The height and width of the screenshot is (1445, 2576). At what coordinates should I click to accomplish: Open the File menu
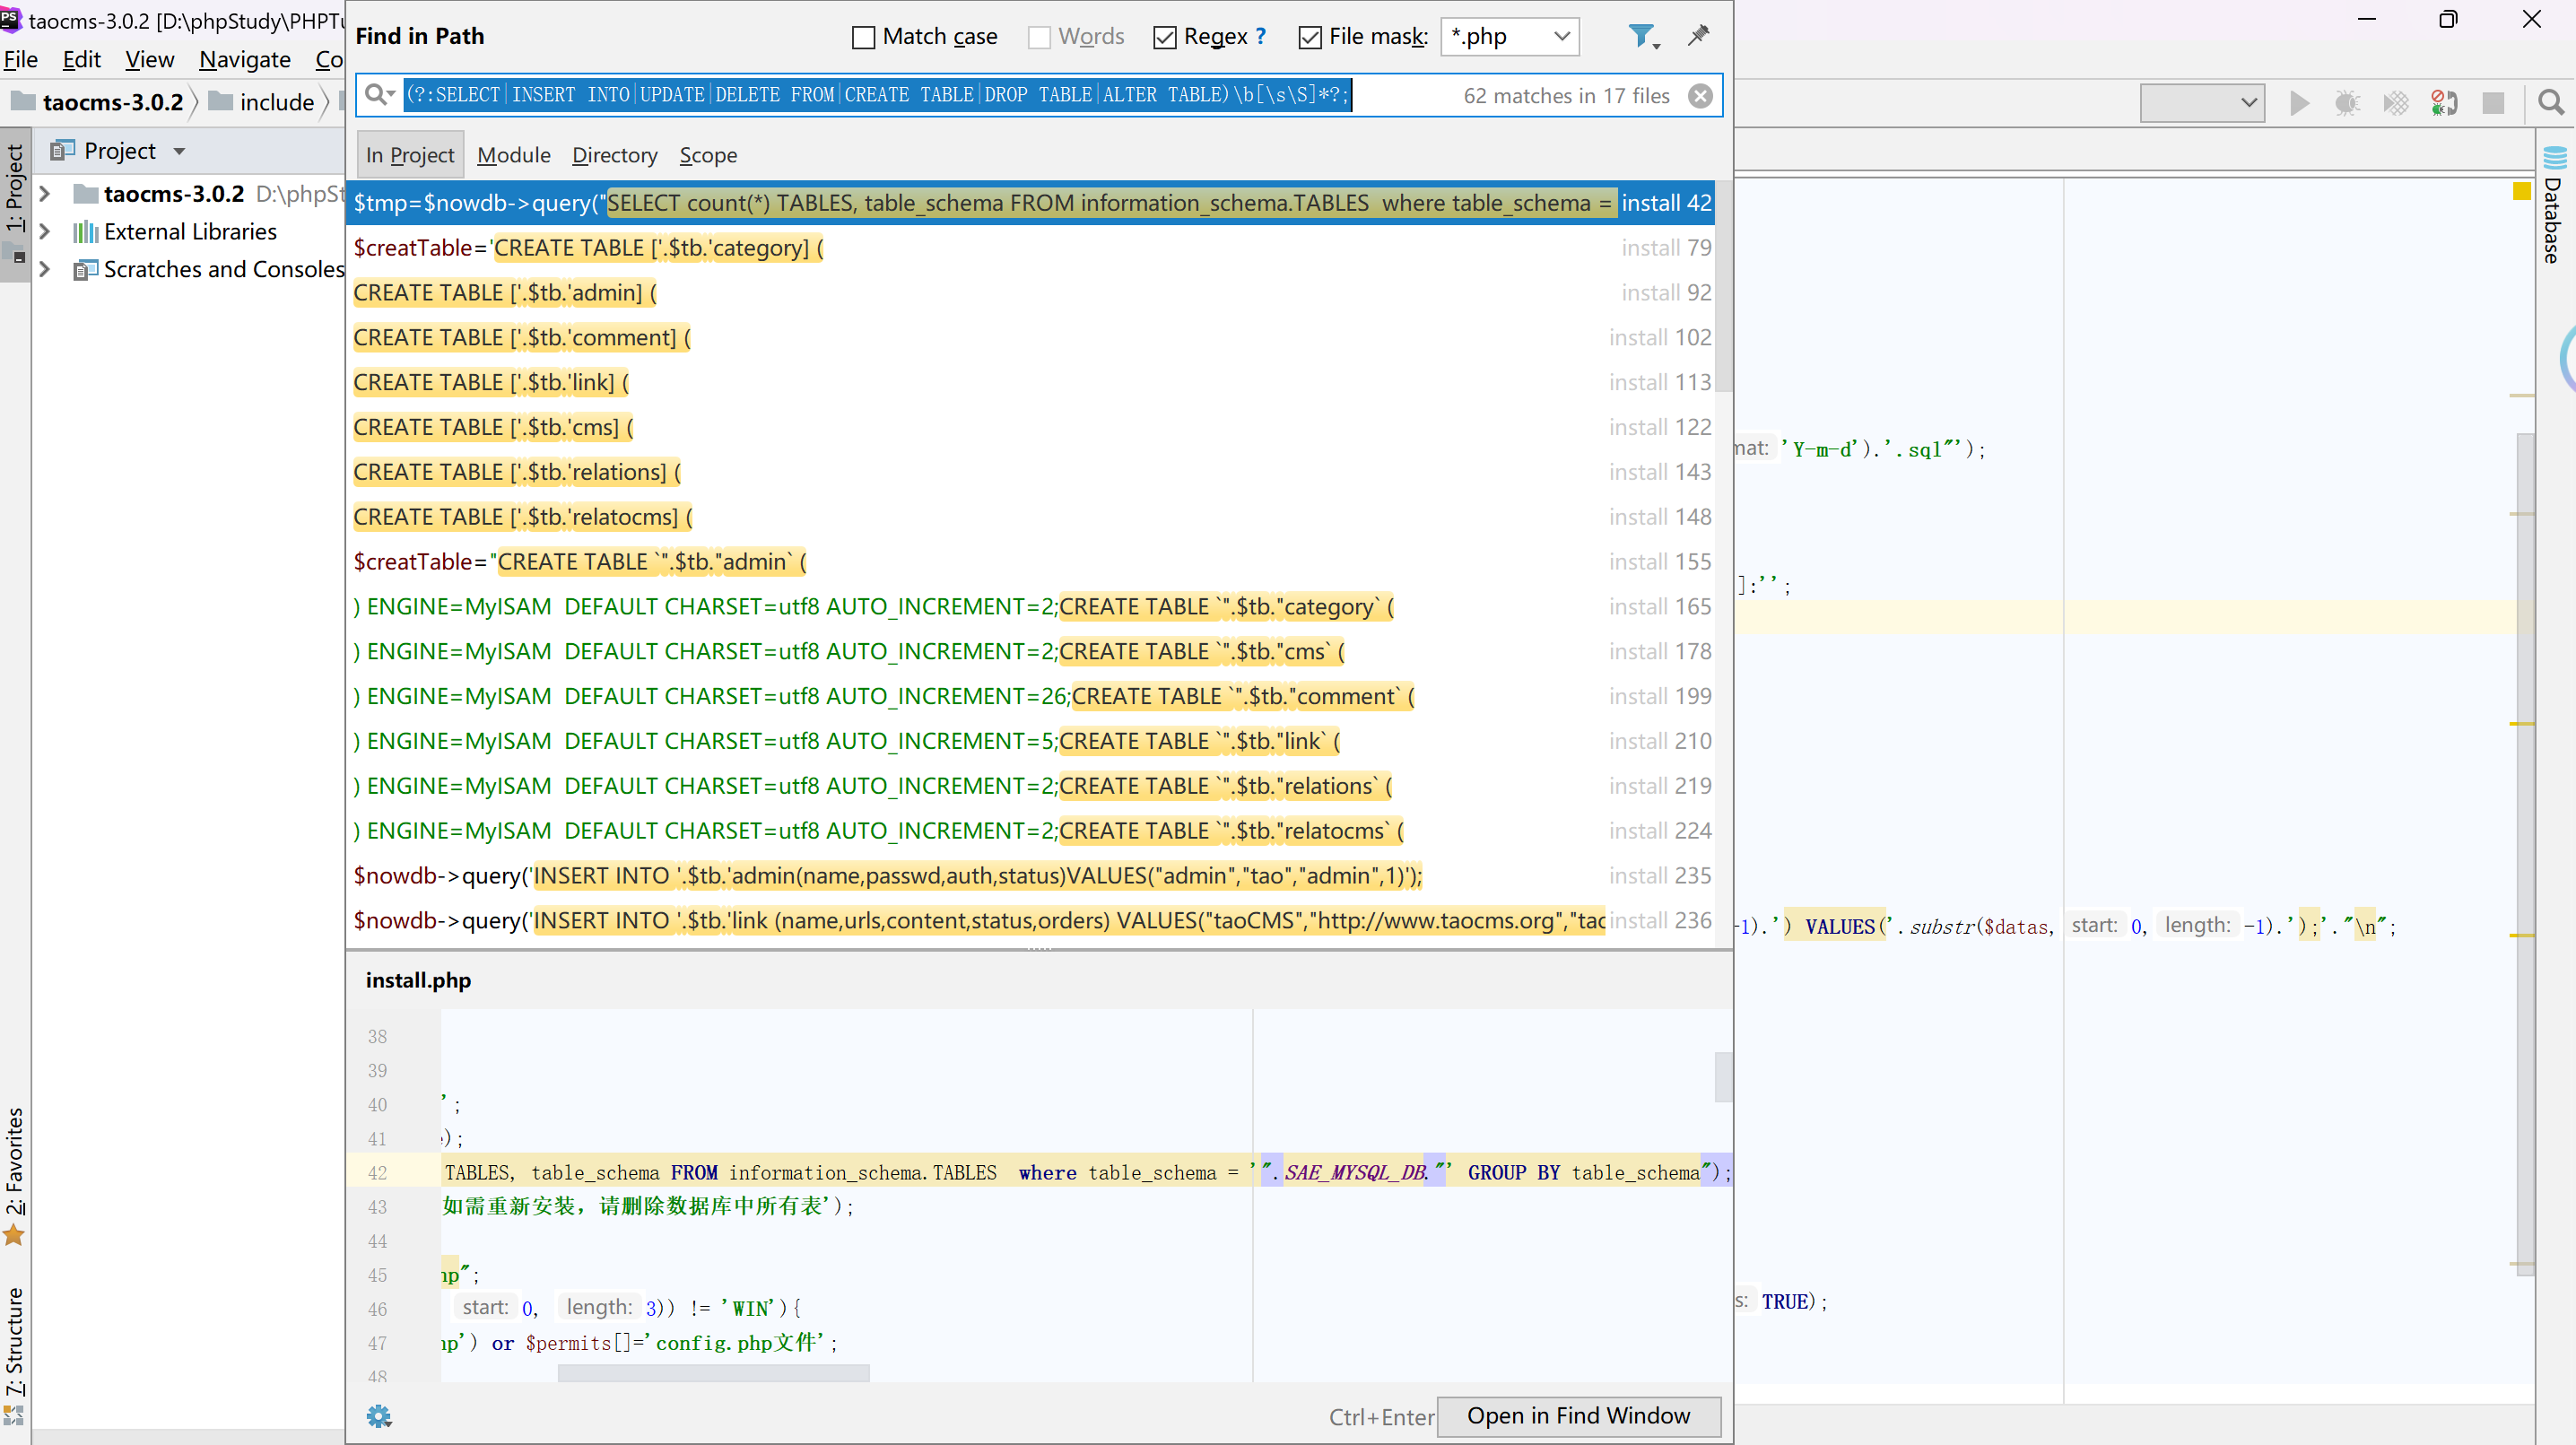(21, 59)
